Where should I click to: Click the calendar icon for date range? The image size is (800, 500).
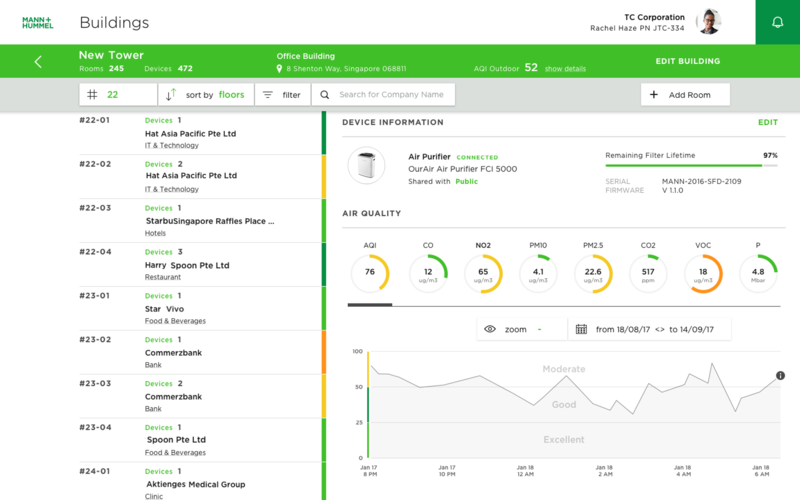[581, 329]
